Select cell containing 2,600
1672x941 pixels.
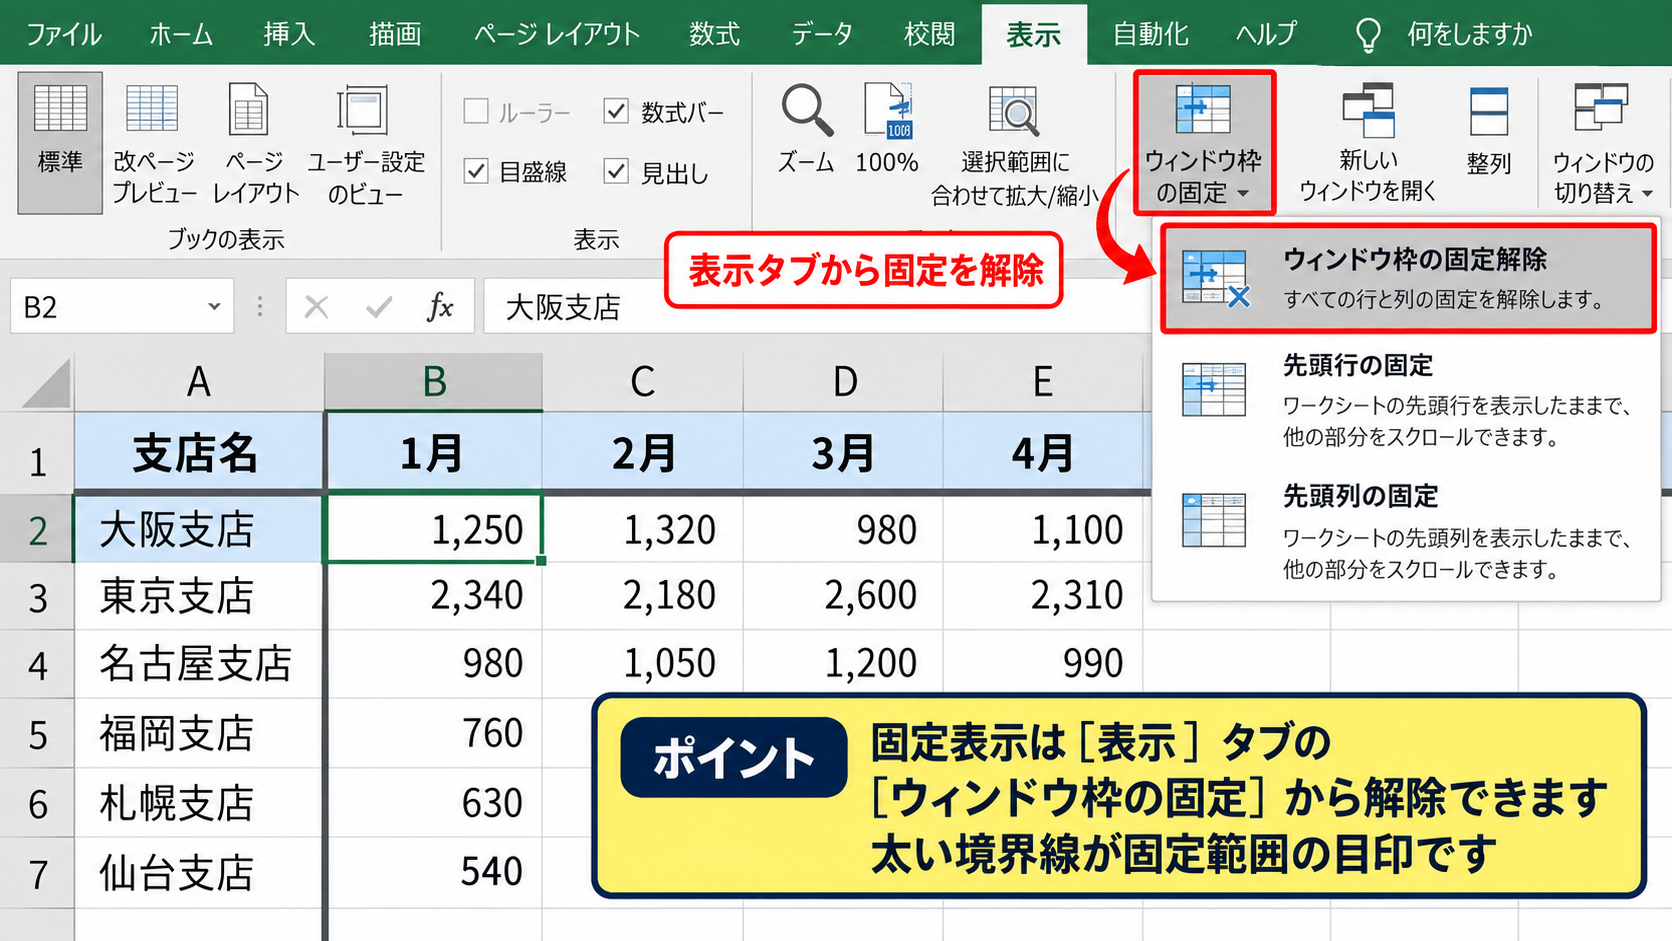coord(843,596)
